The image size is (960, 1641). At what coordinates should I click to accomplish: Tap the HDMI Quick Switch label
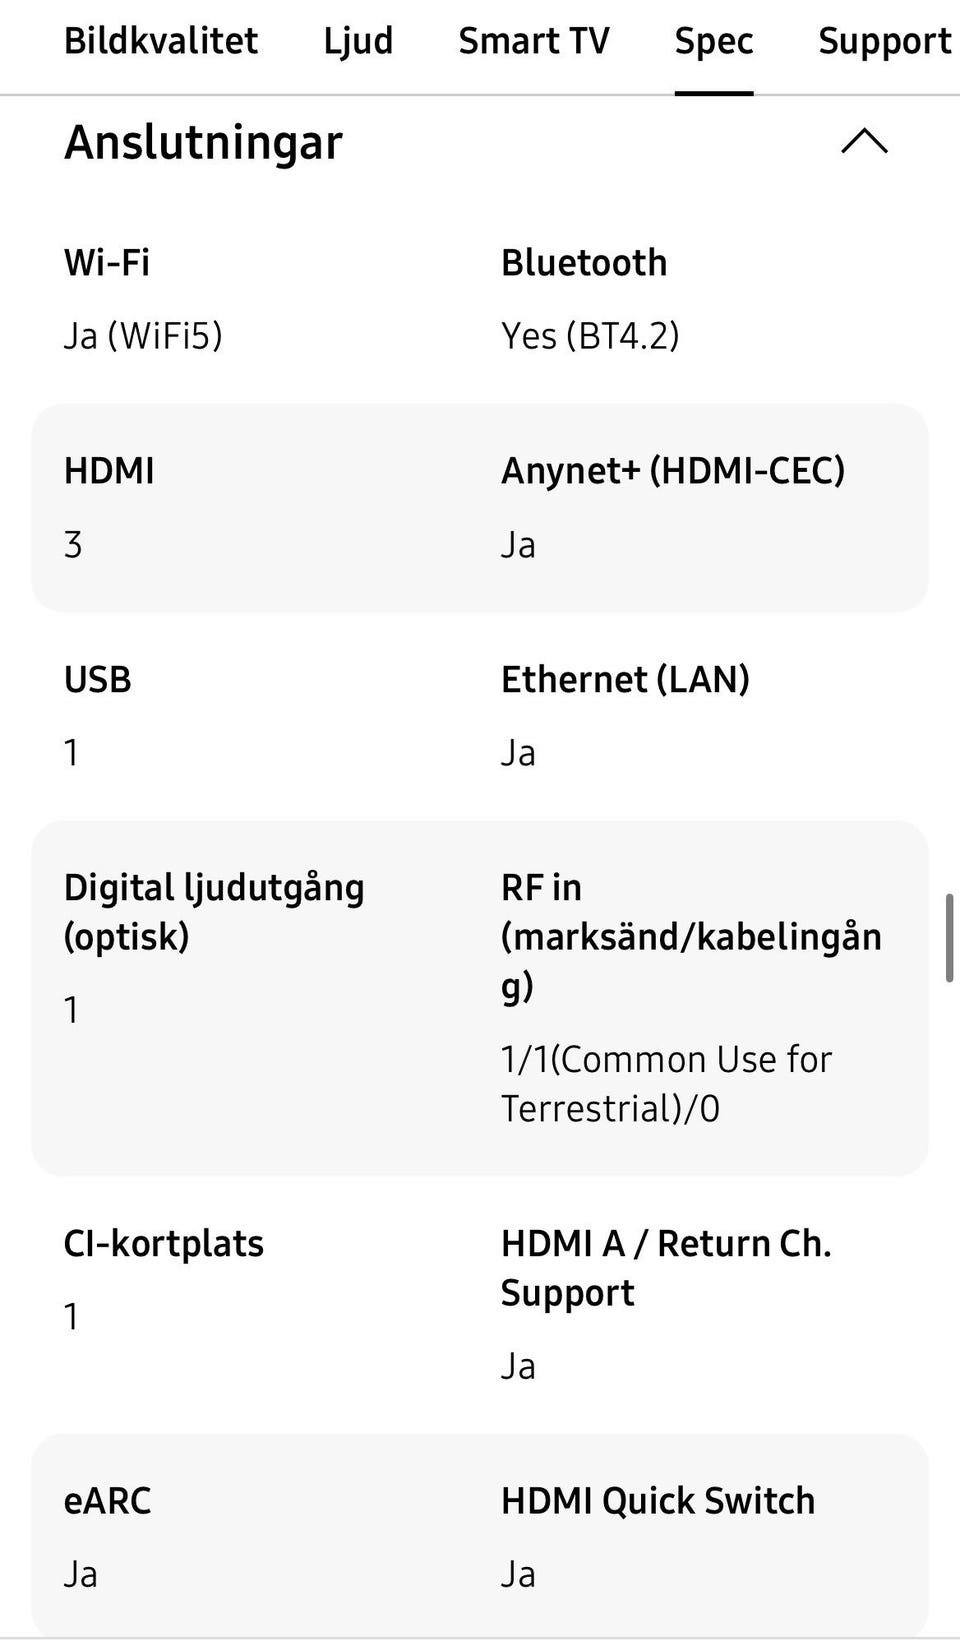657,1501
